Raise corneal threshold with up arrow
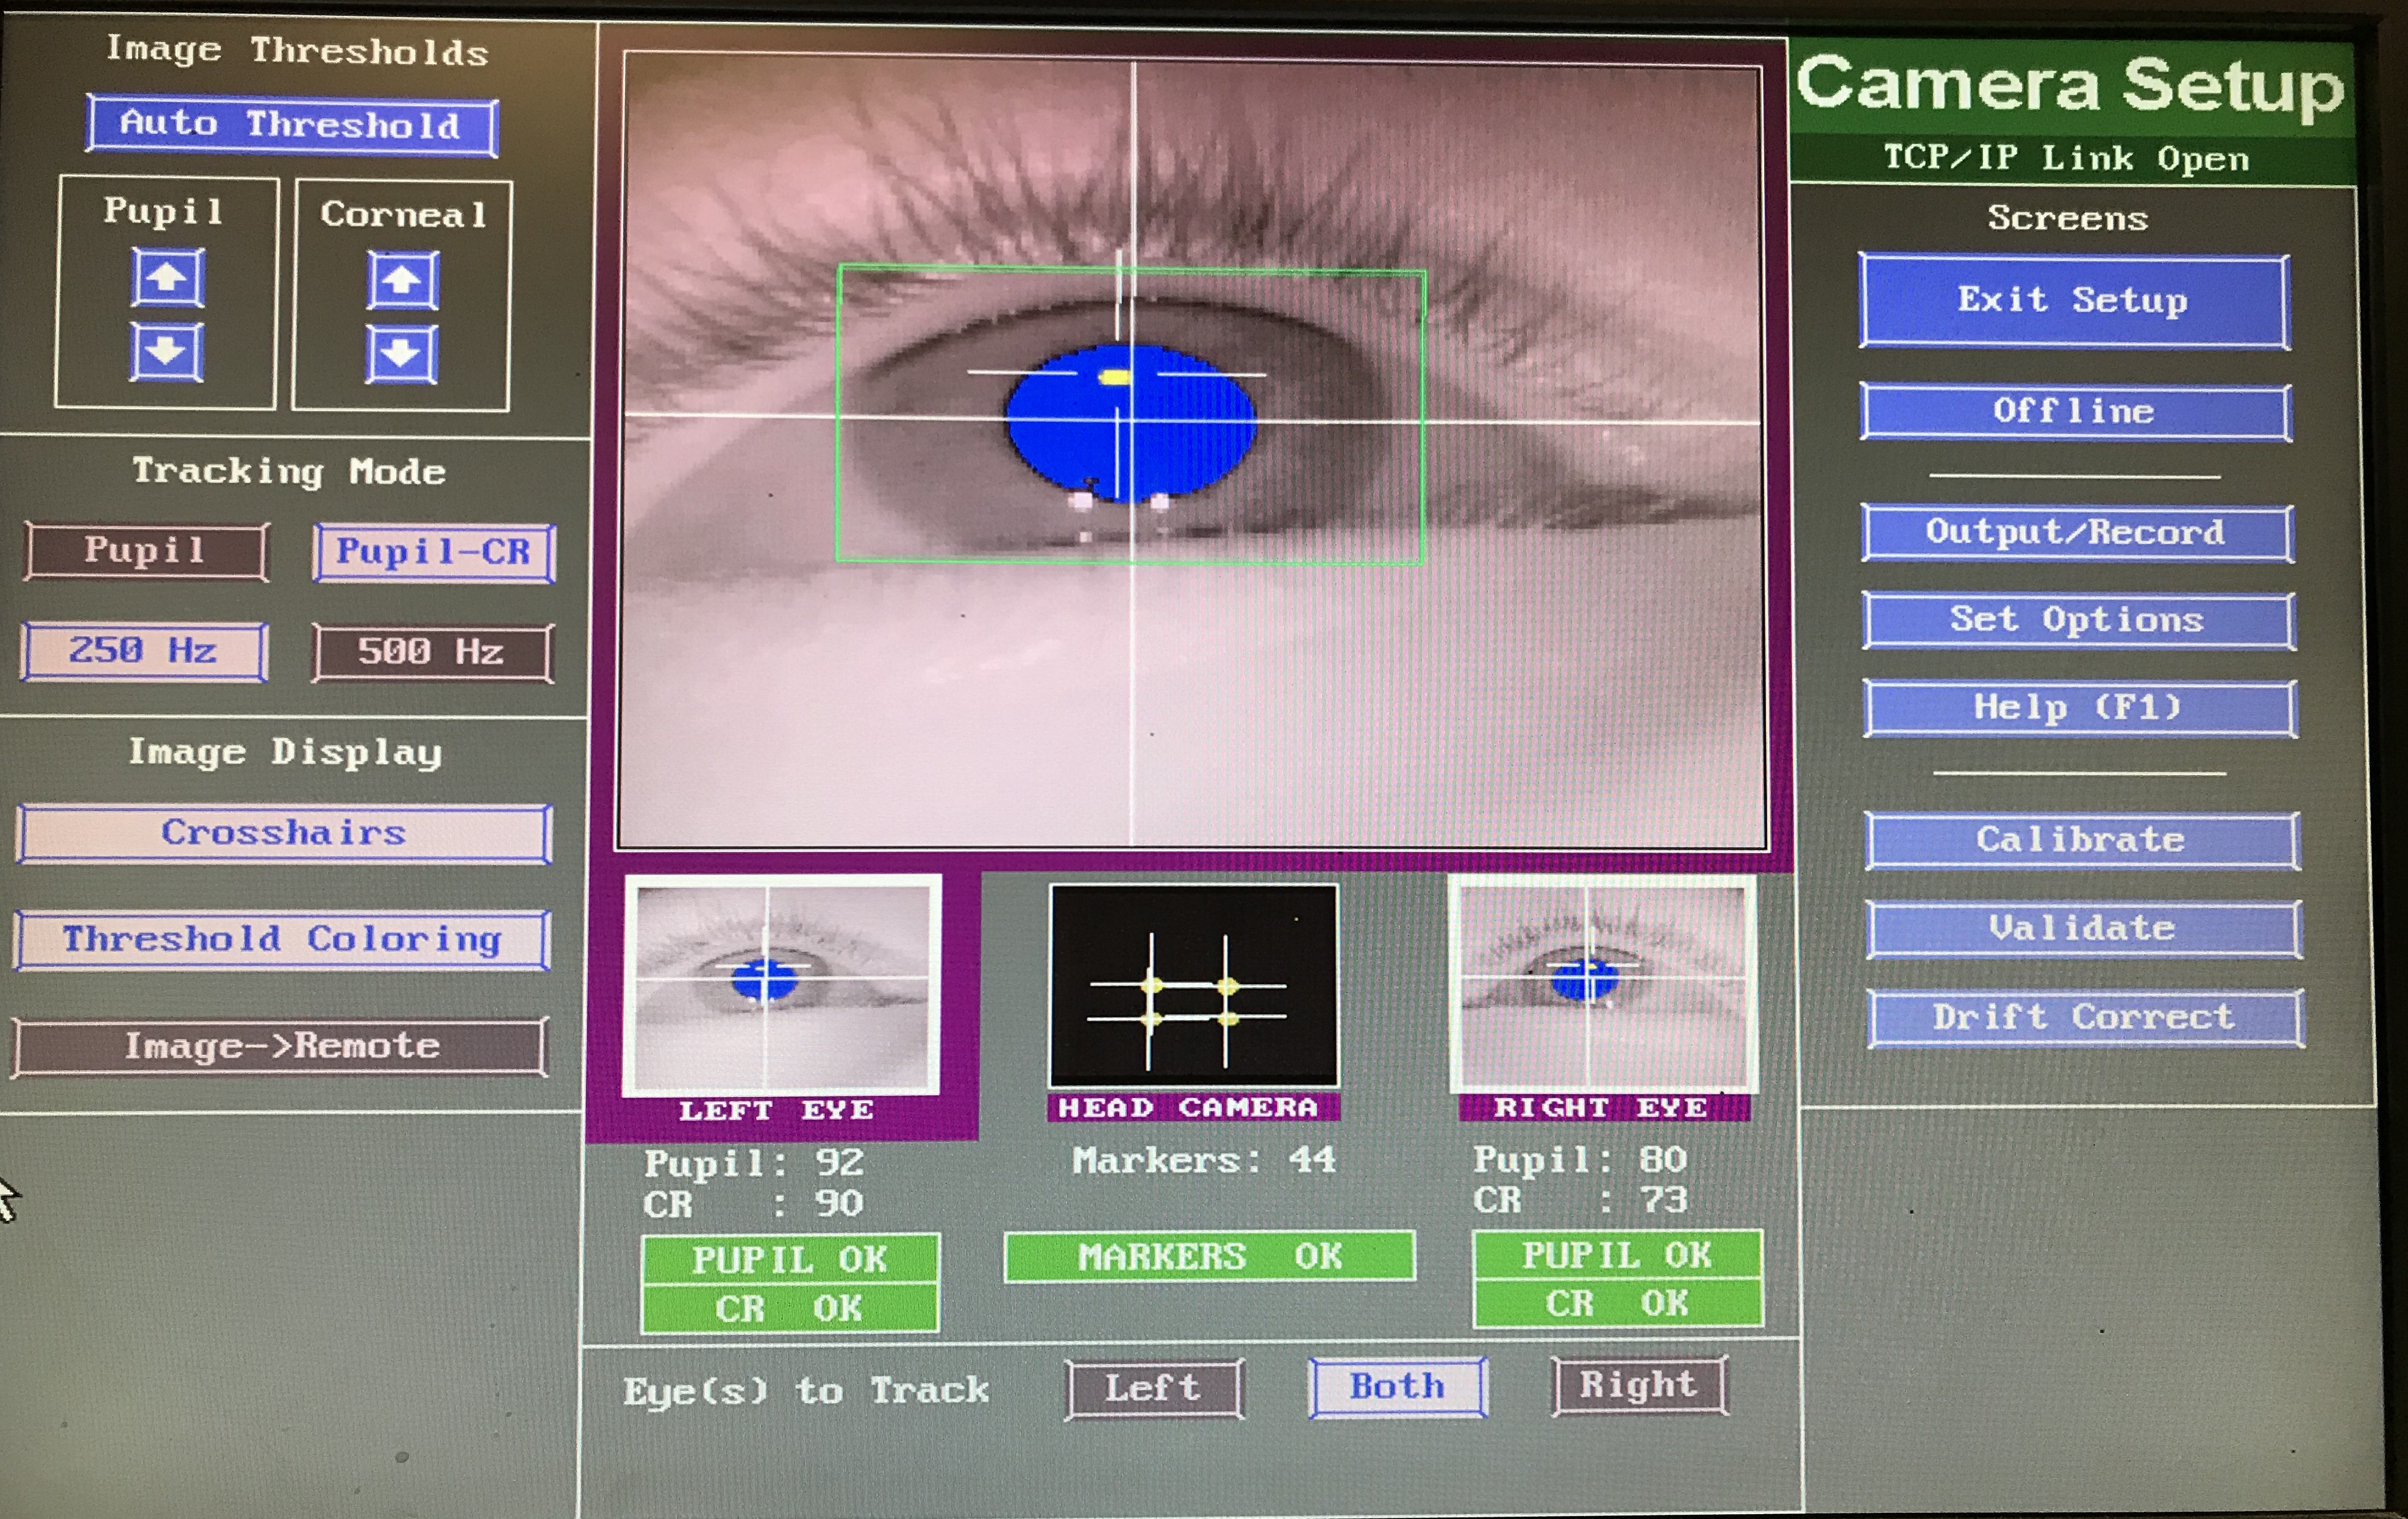This screenshot has width=2408, height=1519. point(402,280)
